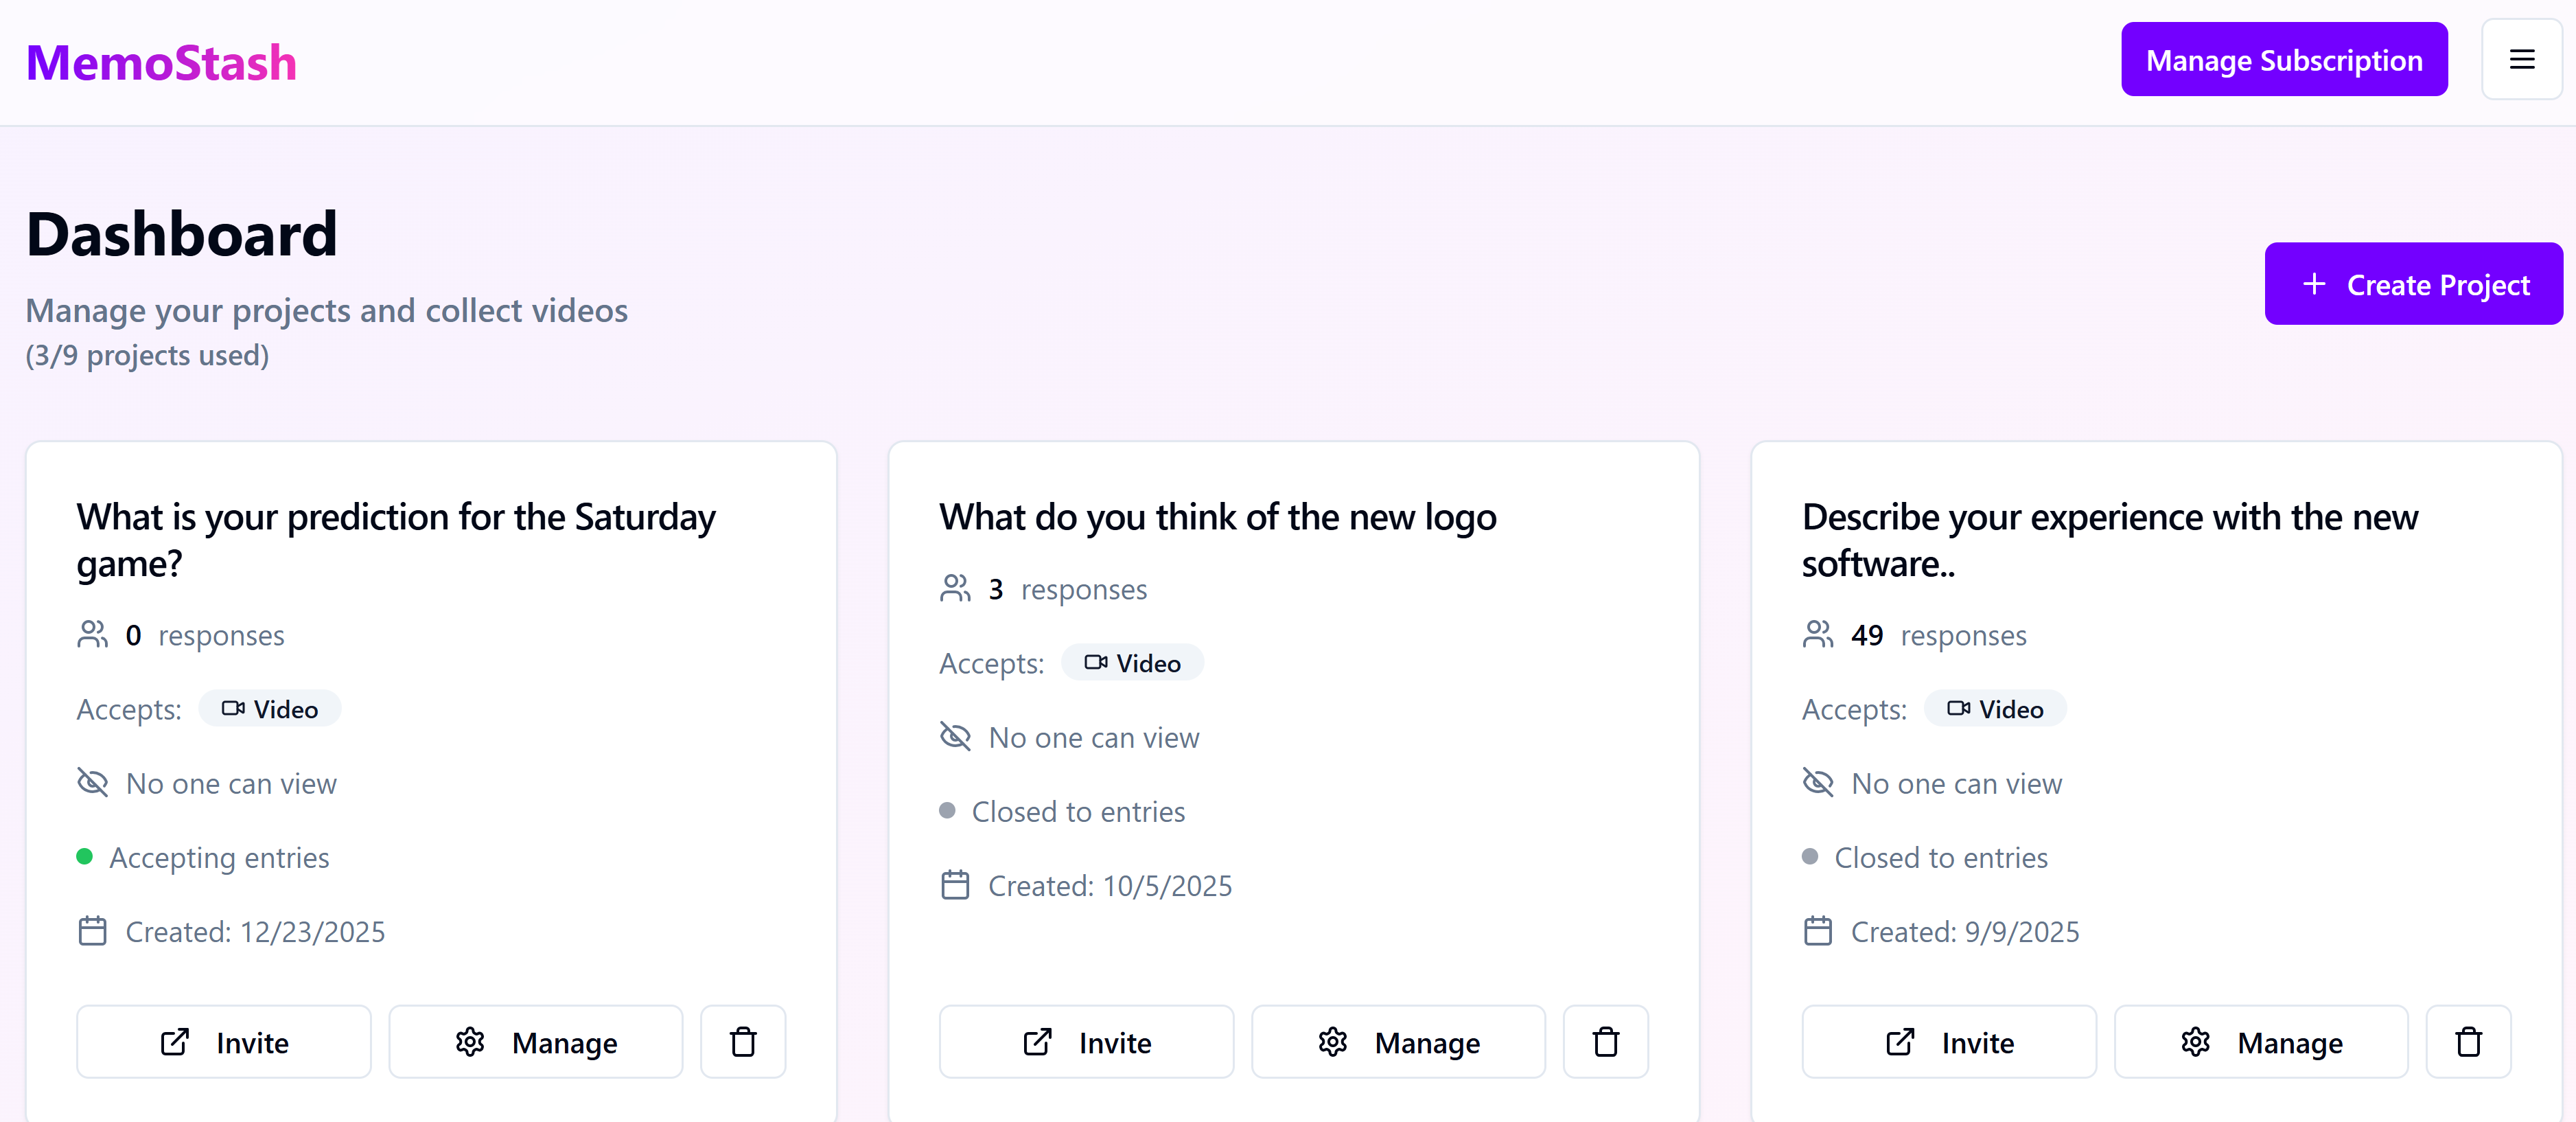Toggle the hidden-view eye icon on the software experience card
Screen dimensions: 2576x1122
click(1818, 783)
